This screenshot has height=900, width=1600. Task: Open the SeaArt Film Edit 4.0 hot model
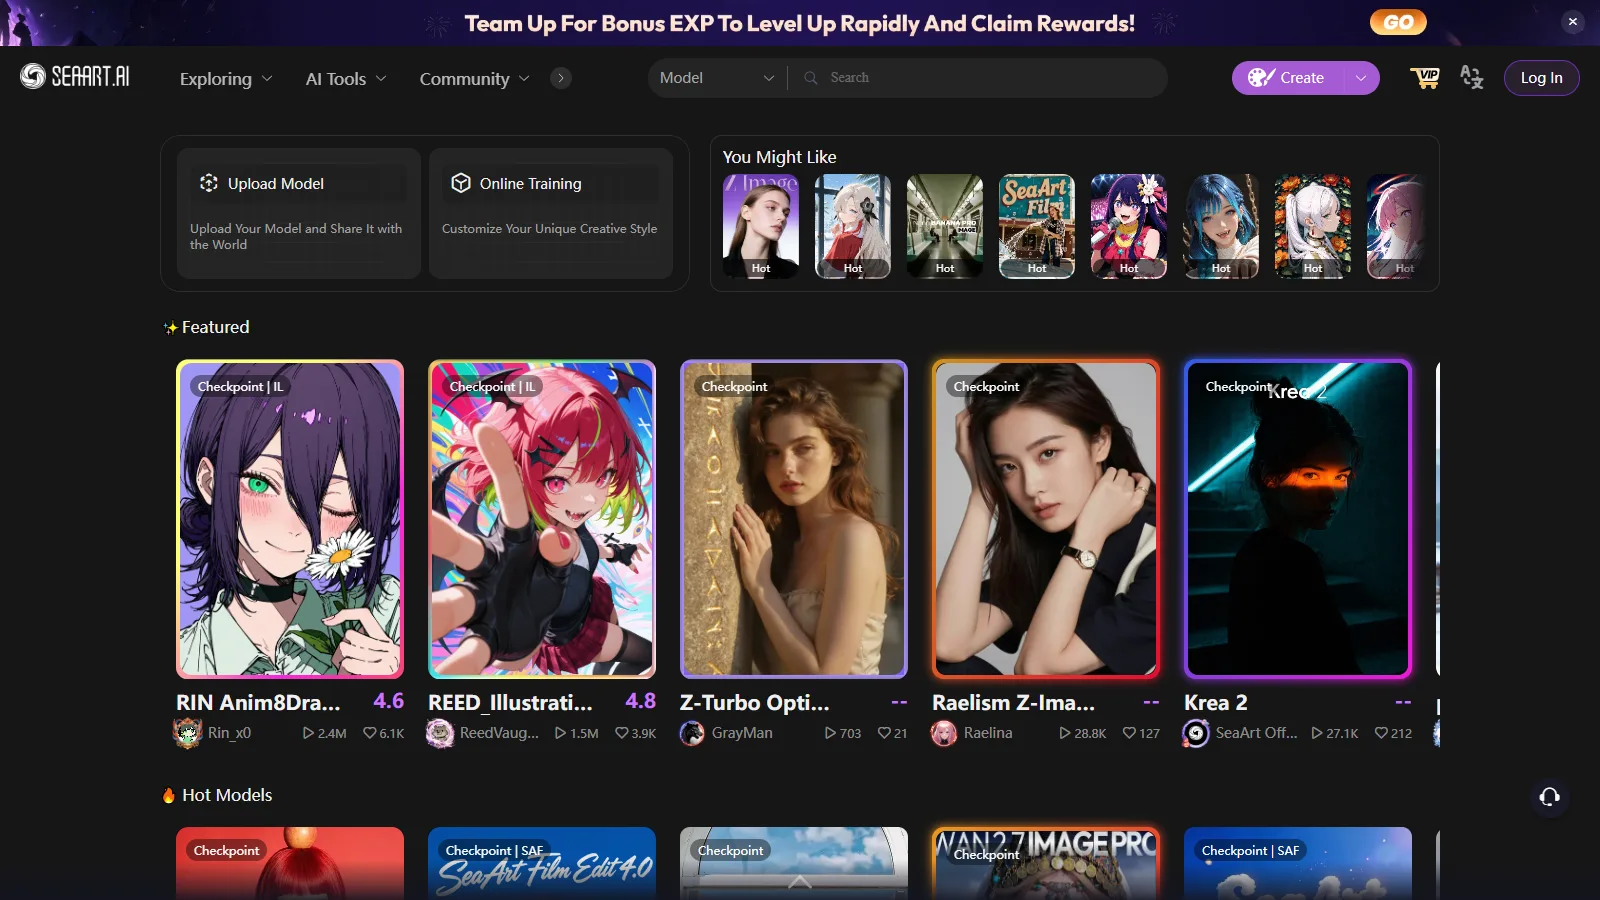[542, 863]
